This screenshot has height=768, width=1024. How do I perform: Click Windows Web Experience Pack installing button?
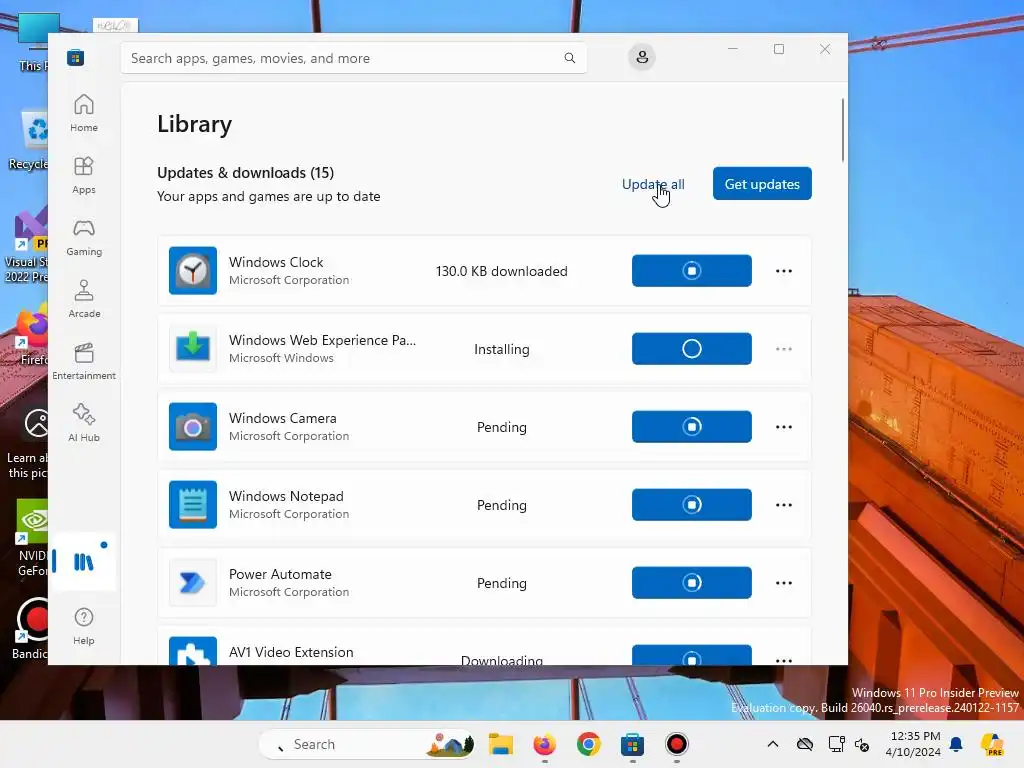tap(692, 349)
